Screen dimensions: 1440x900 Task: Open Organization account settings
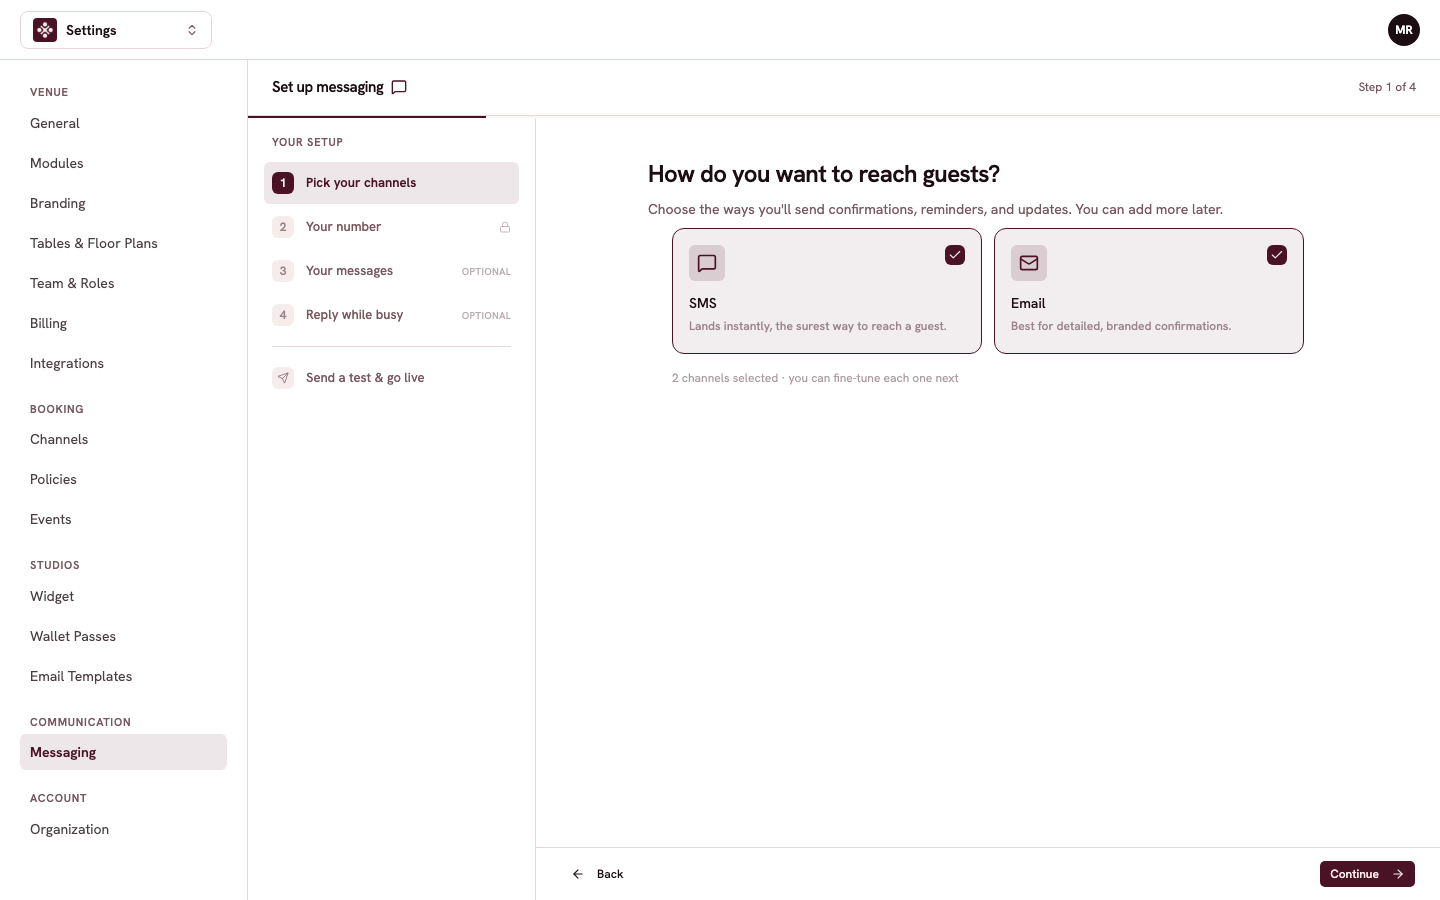123,829
